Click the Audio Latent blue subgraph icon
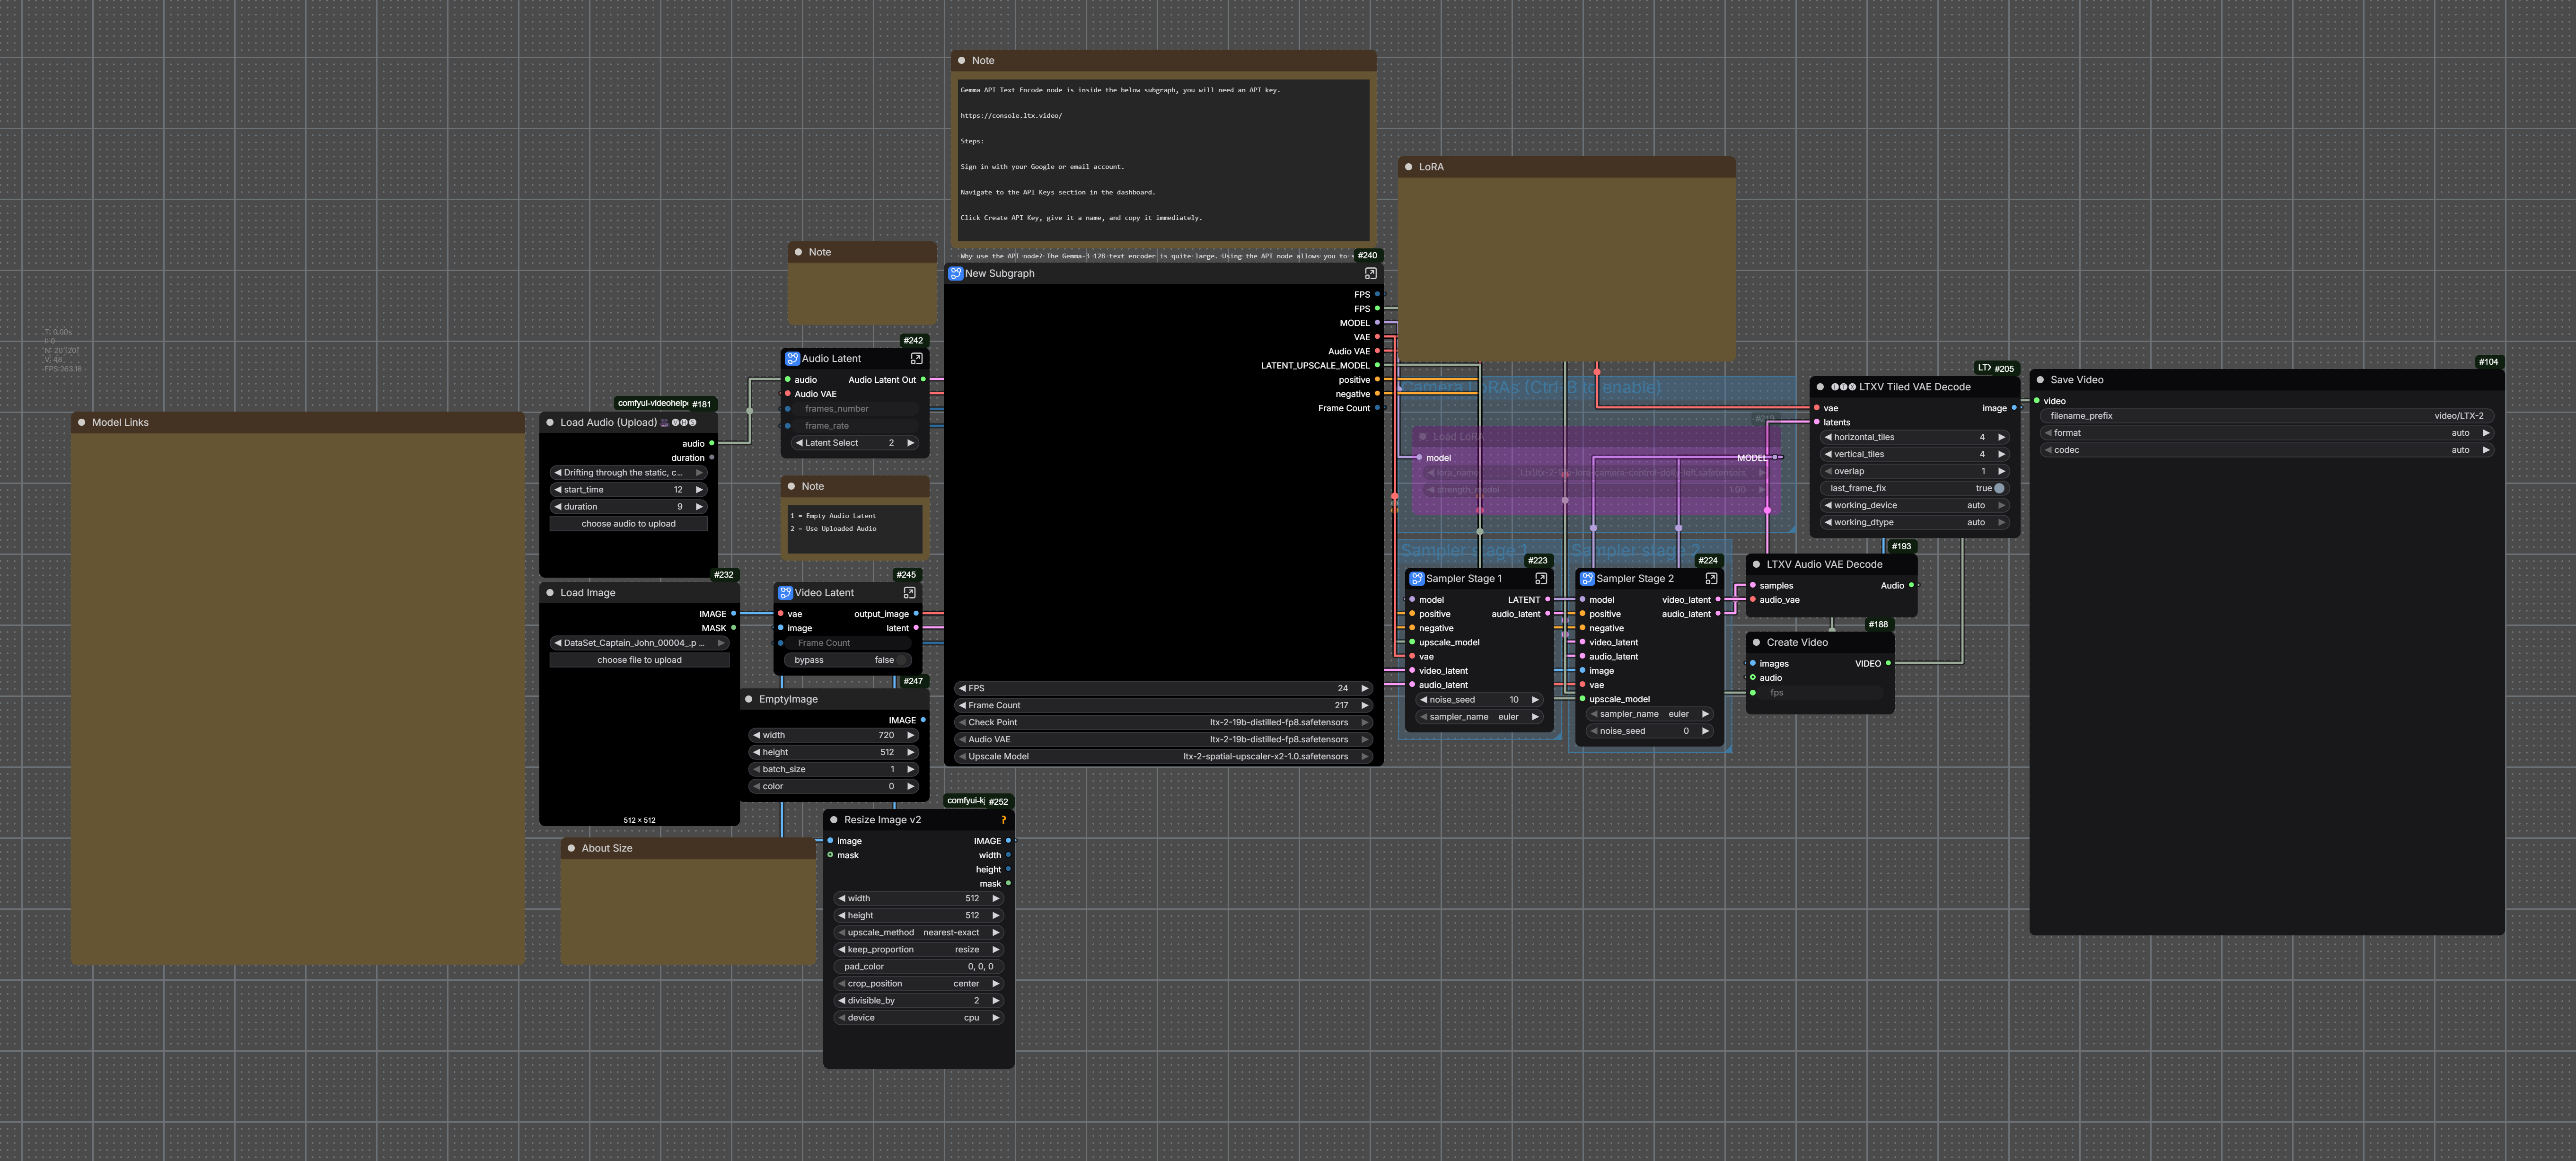2576x1161 pixels. (792, 358)
